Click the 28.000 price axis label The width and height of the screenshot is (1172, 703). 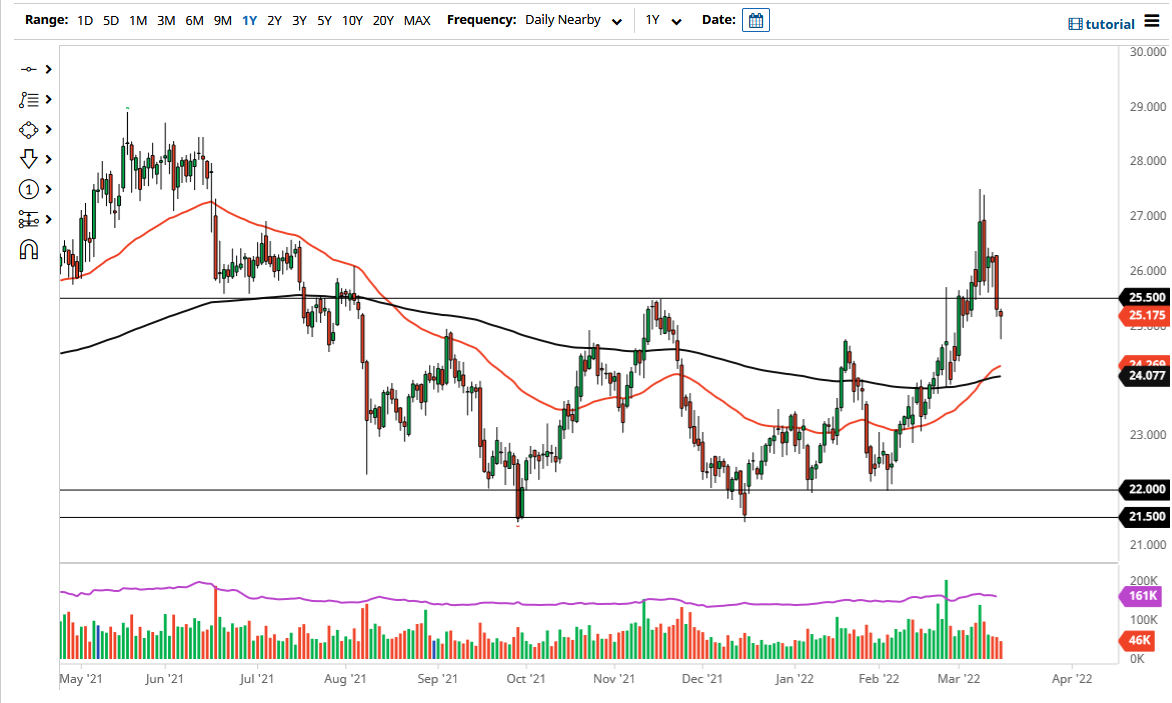pos(1147,161)
